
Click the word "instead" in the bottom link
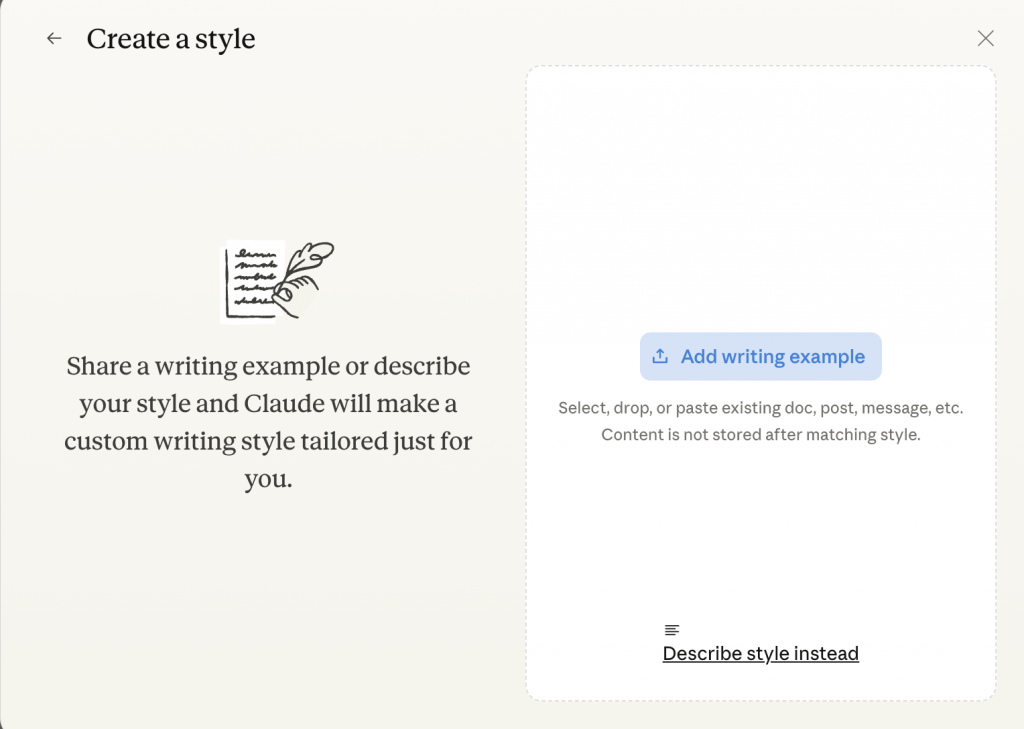[x=825, y=654]
